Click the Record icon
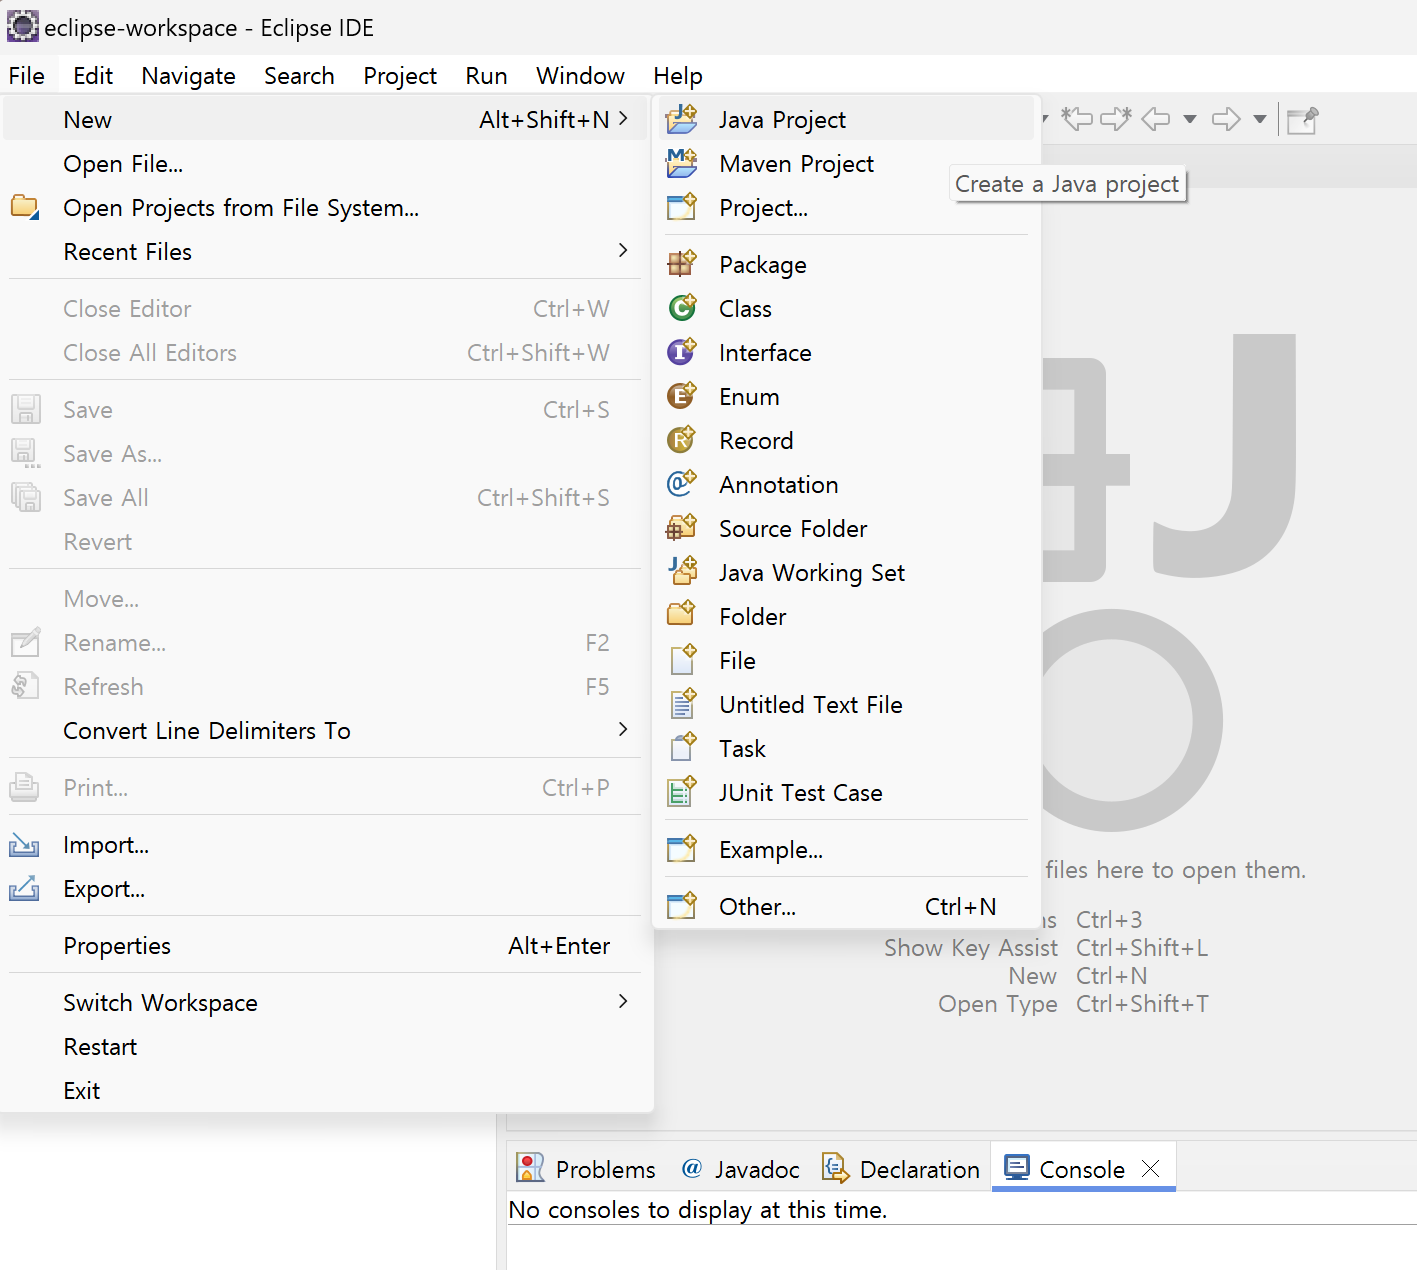 point(682,440)
